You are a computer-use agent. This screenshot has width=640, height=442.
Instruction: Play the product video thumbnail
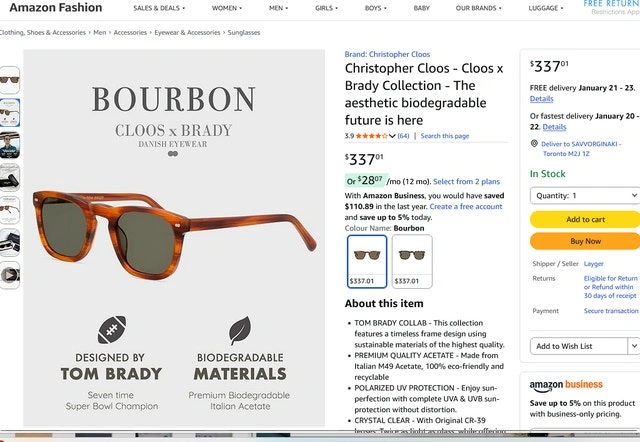coord(9,273)
